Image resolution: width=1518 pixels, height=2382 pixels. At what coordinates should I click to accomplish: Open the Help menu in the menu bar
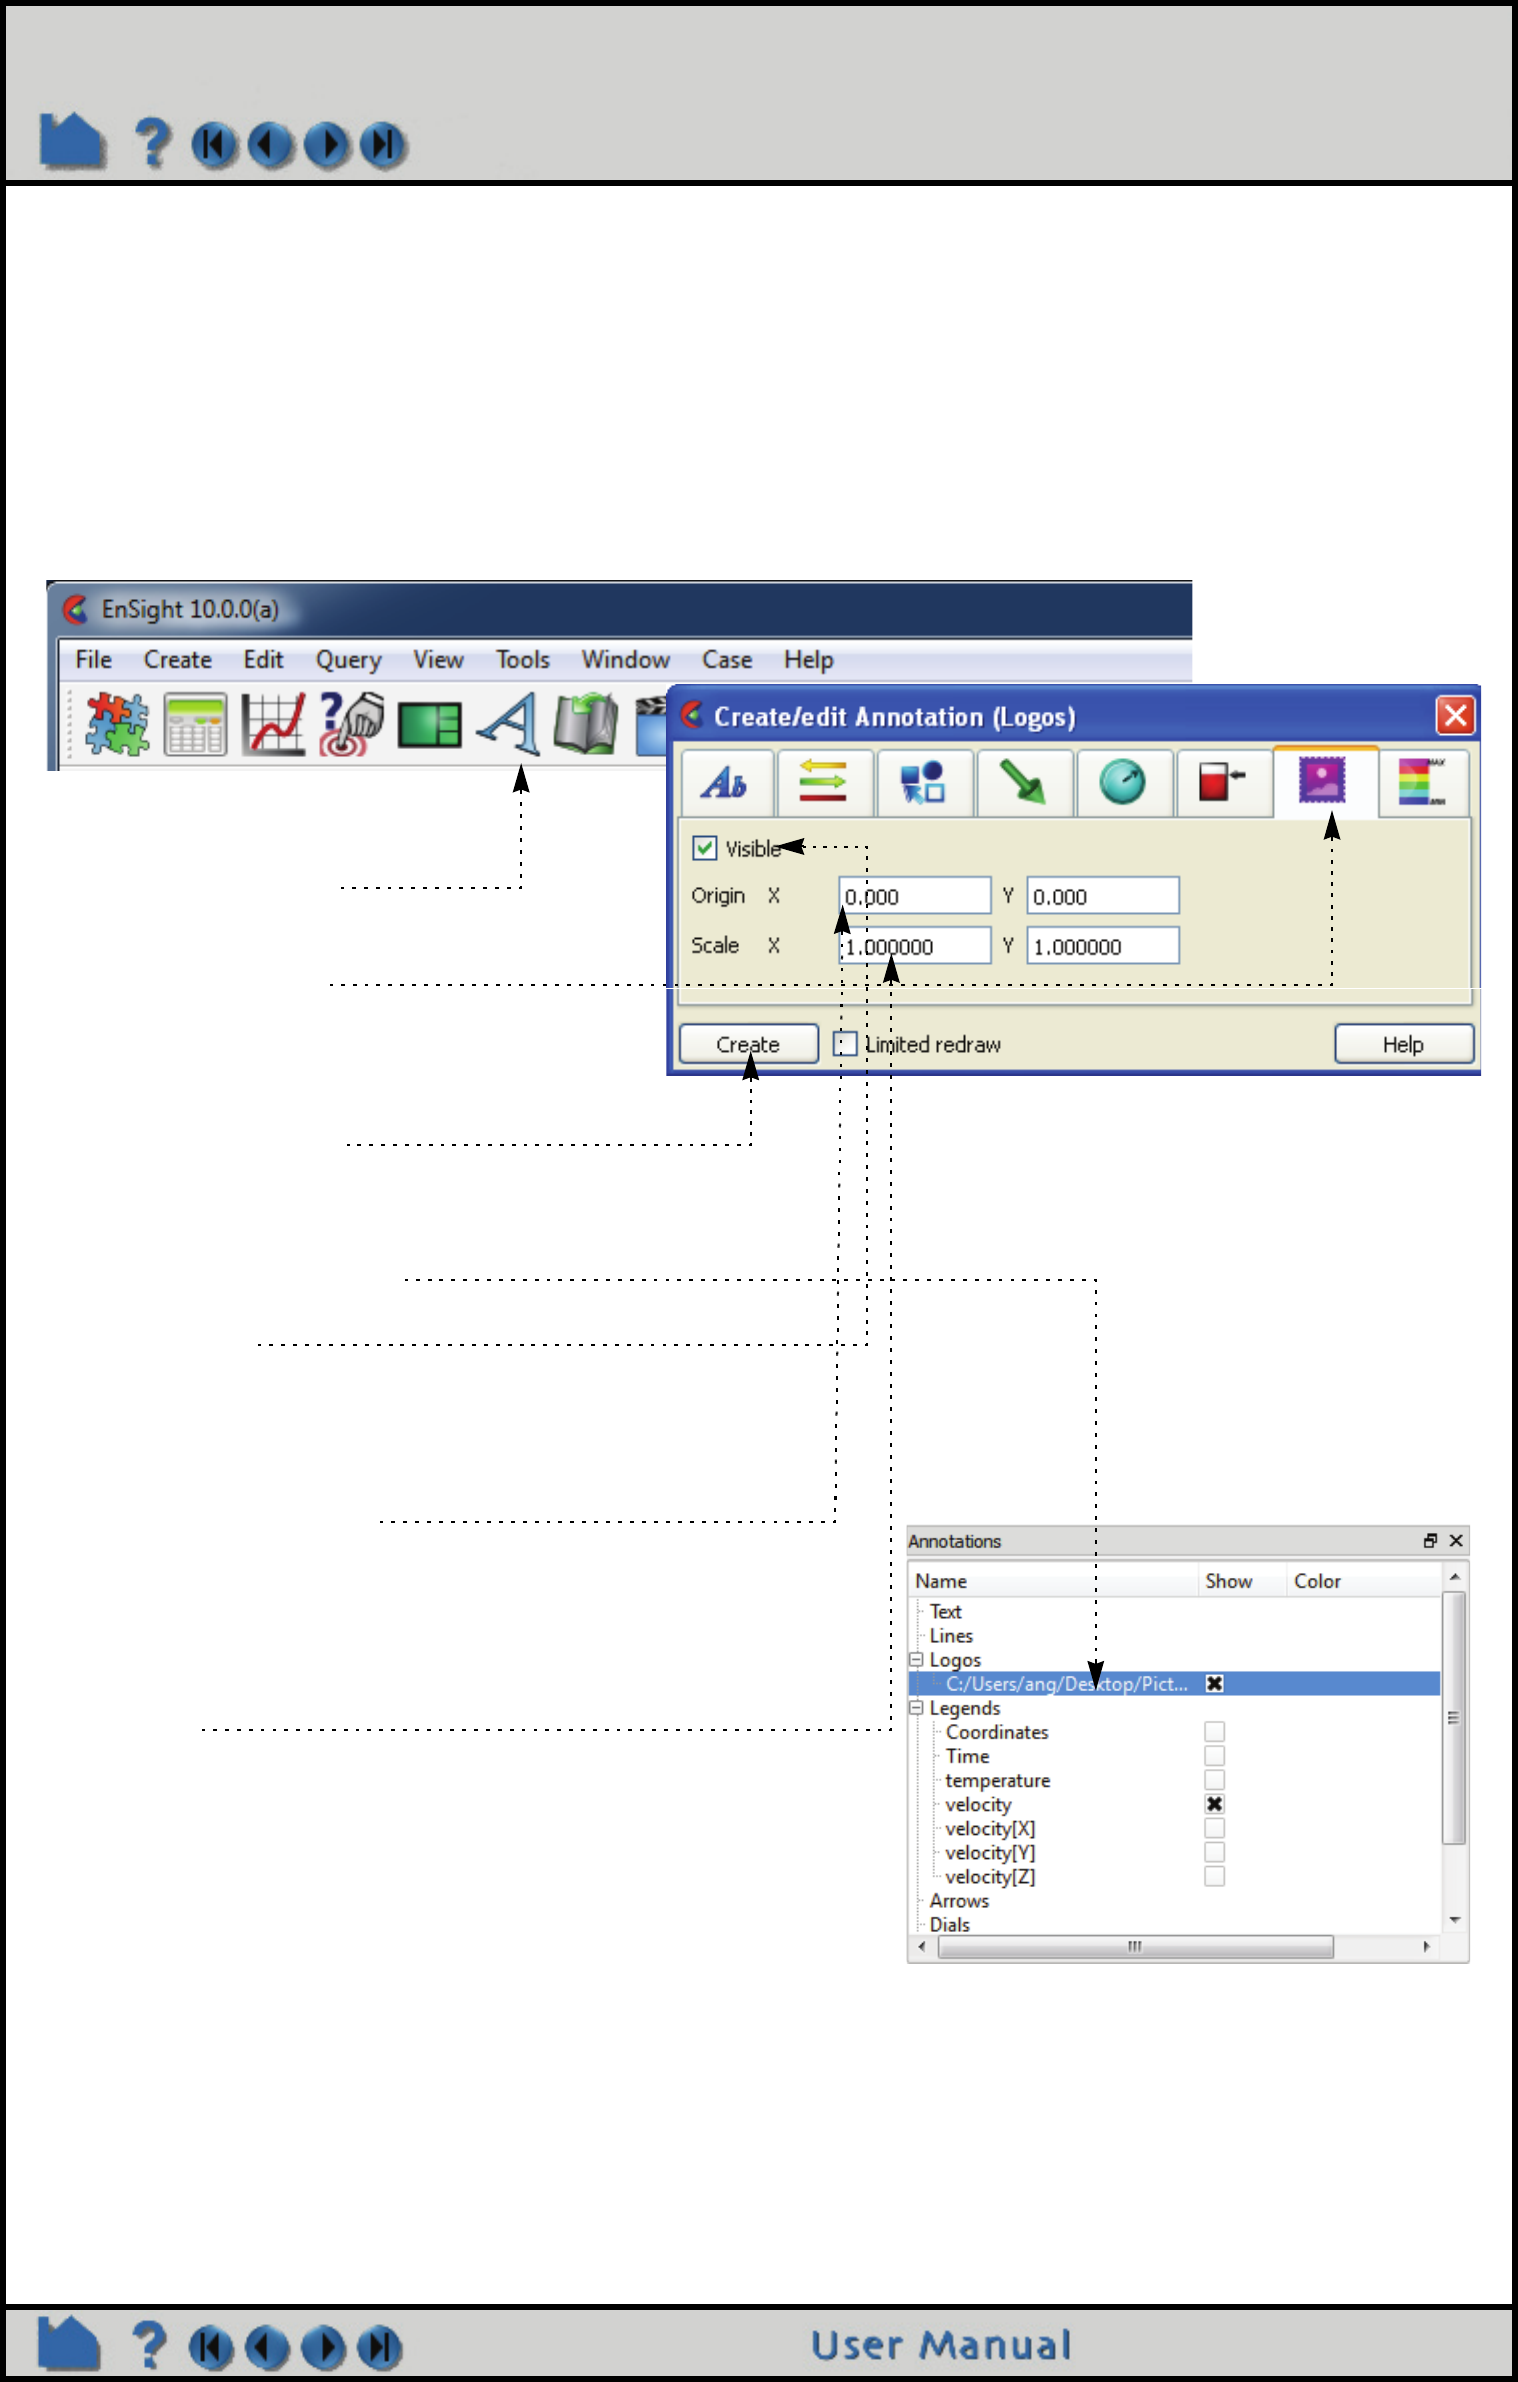click(x=809, y=660)
